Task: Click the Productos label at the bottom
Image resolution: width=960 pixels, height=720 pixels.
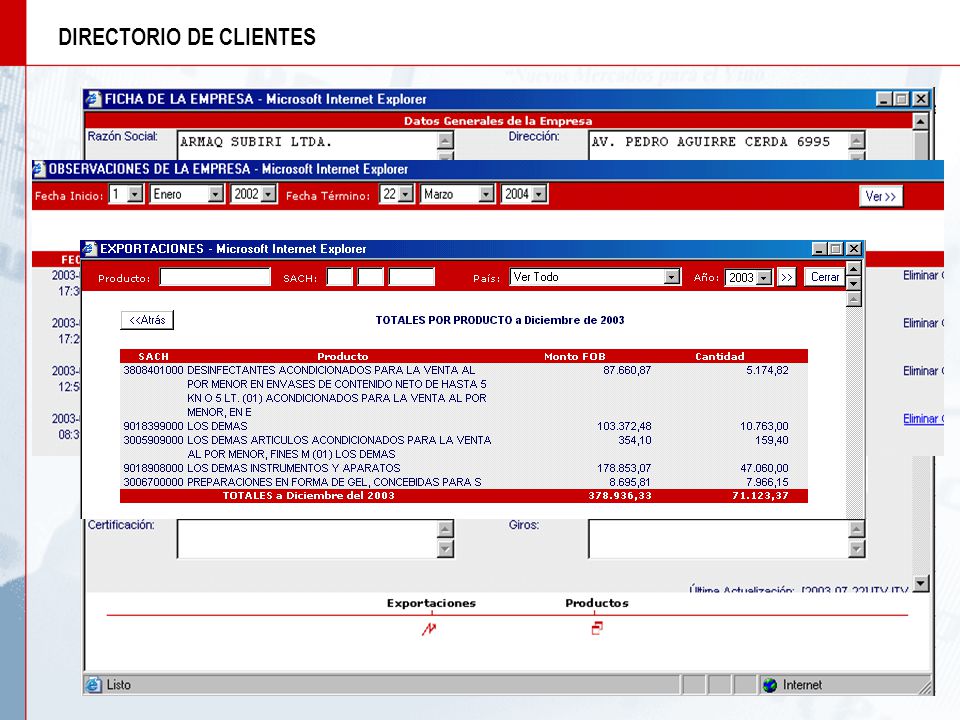Action: click(597, 603)
